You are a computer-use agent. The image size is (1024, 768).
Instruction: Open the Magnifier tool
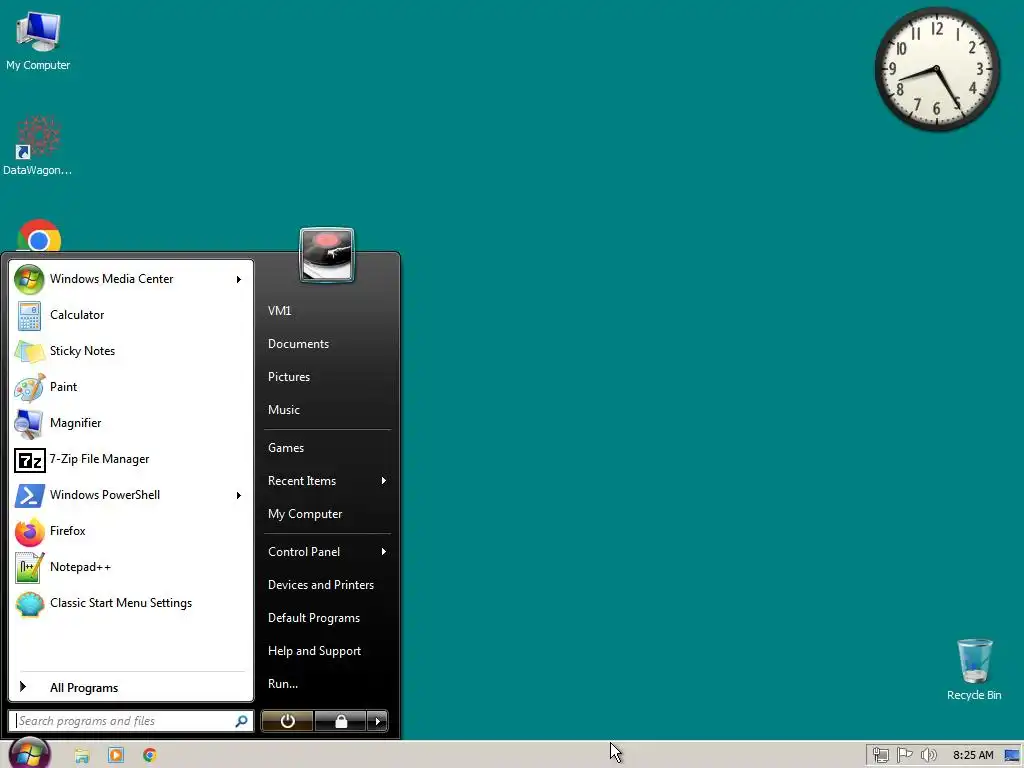coord(131,423)
